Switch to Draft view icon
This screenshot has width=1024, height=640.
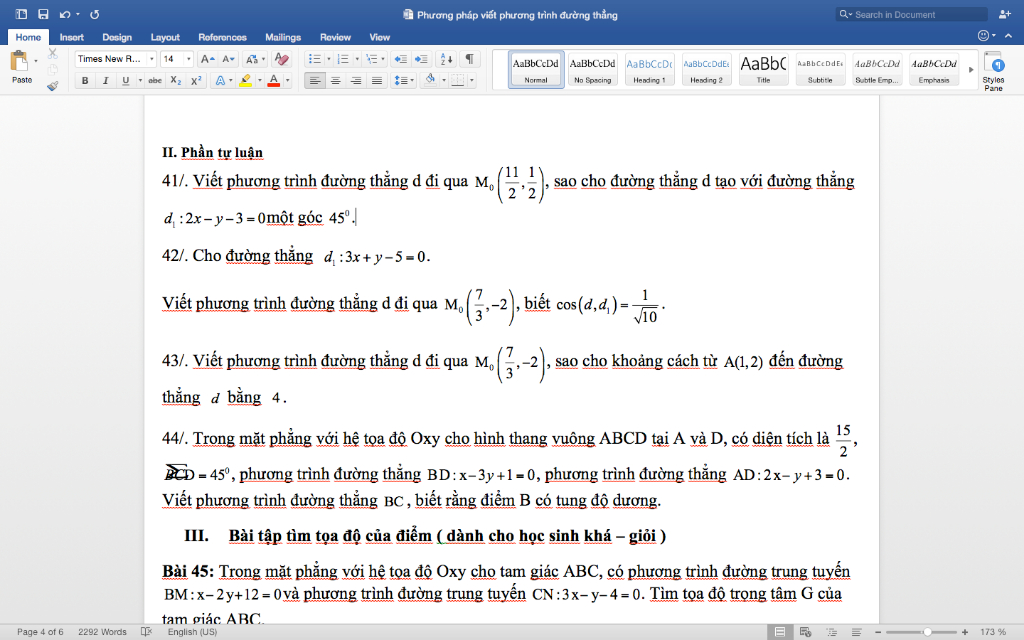point(857,632)
